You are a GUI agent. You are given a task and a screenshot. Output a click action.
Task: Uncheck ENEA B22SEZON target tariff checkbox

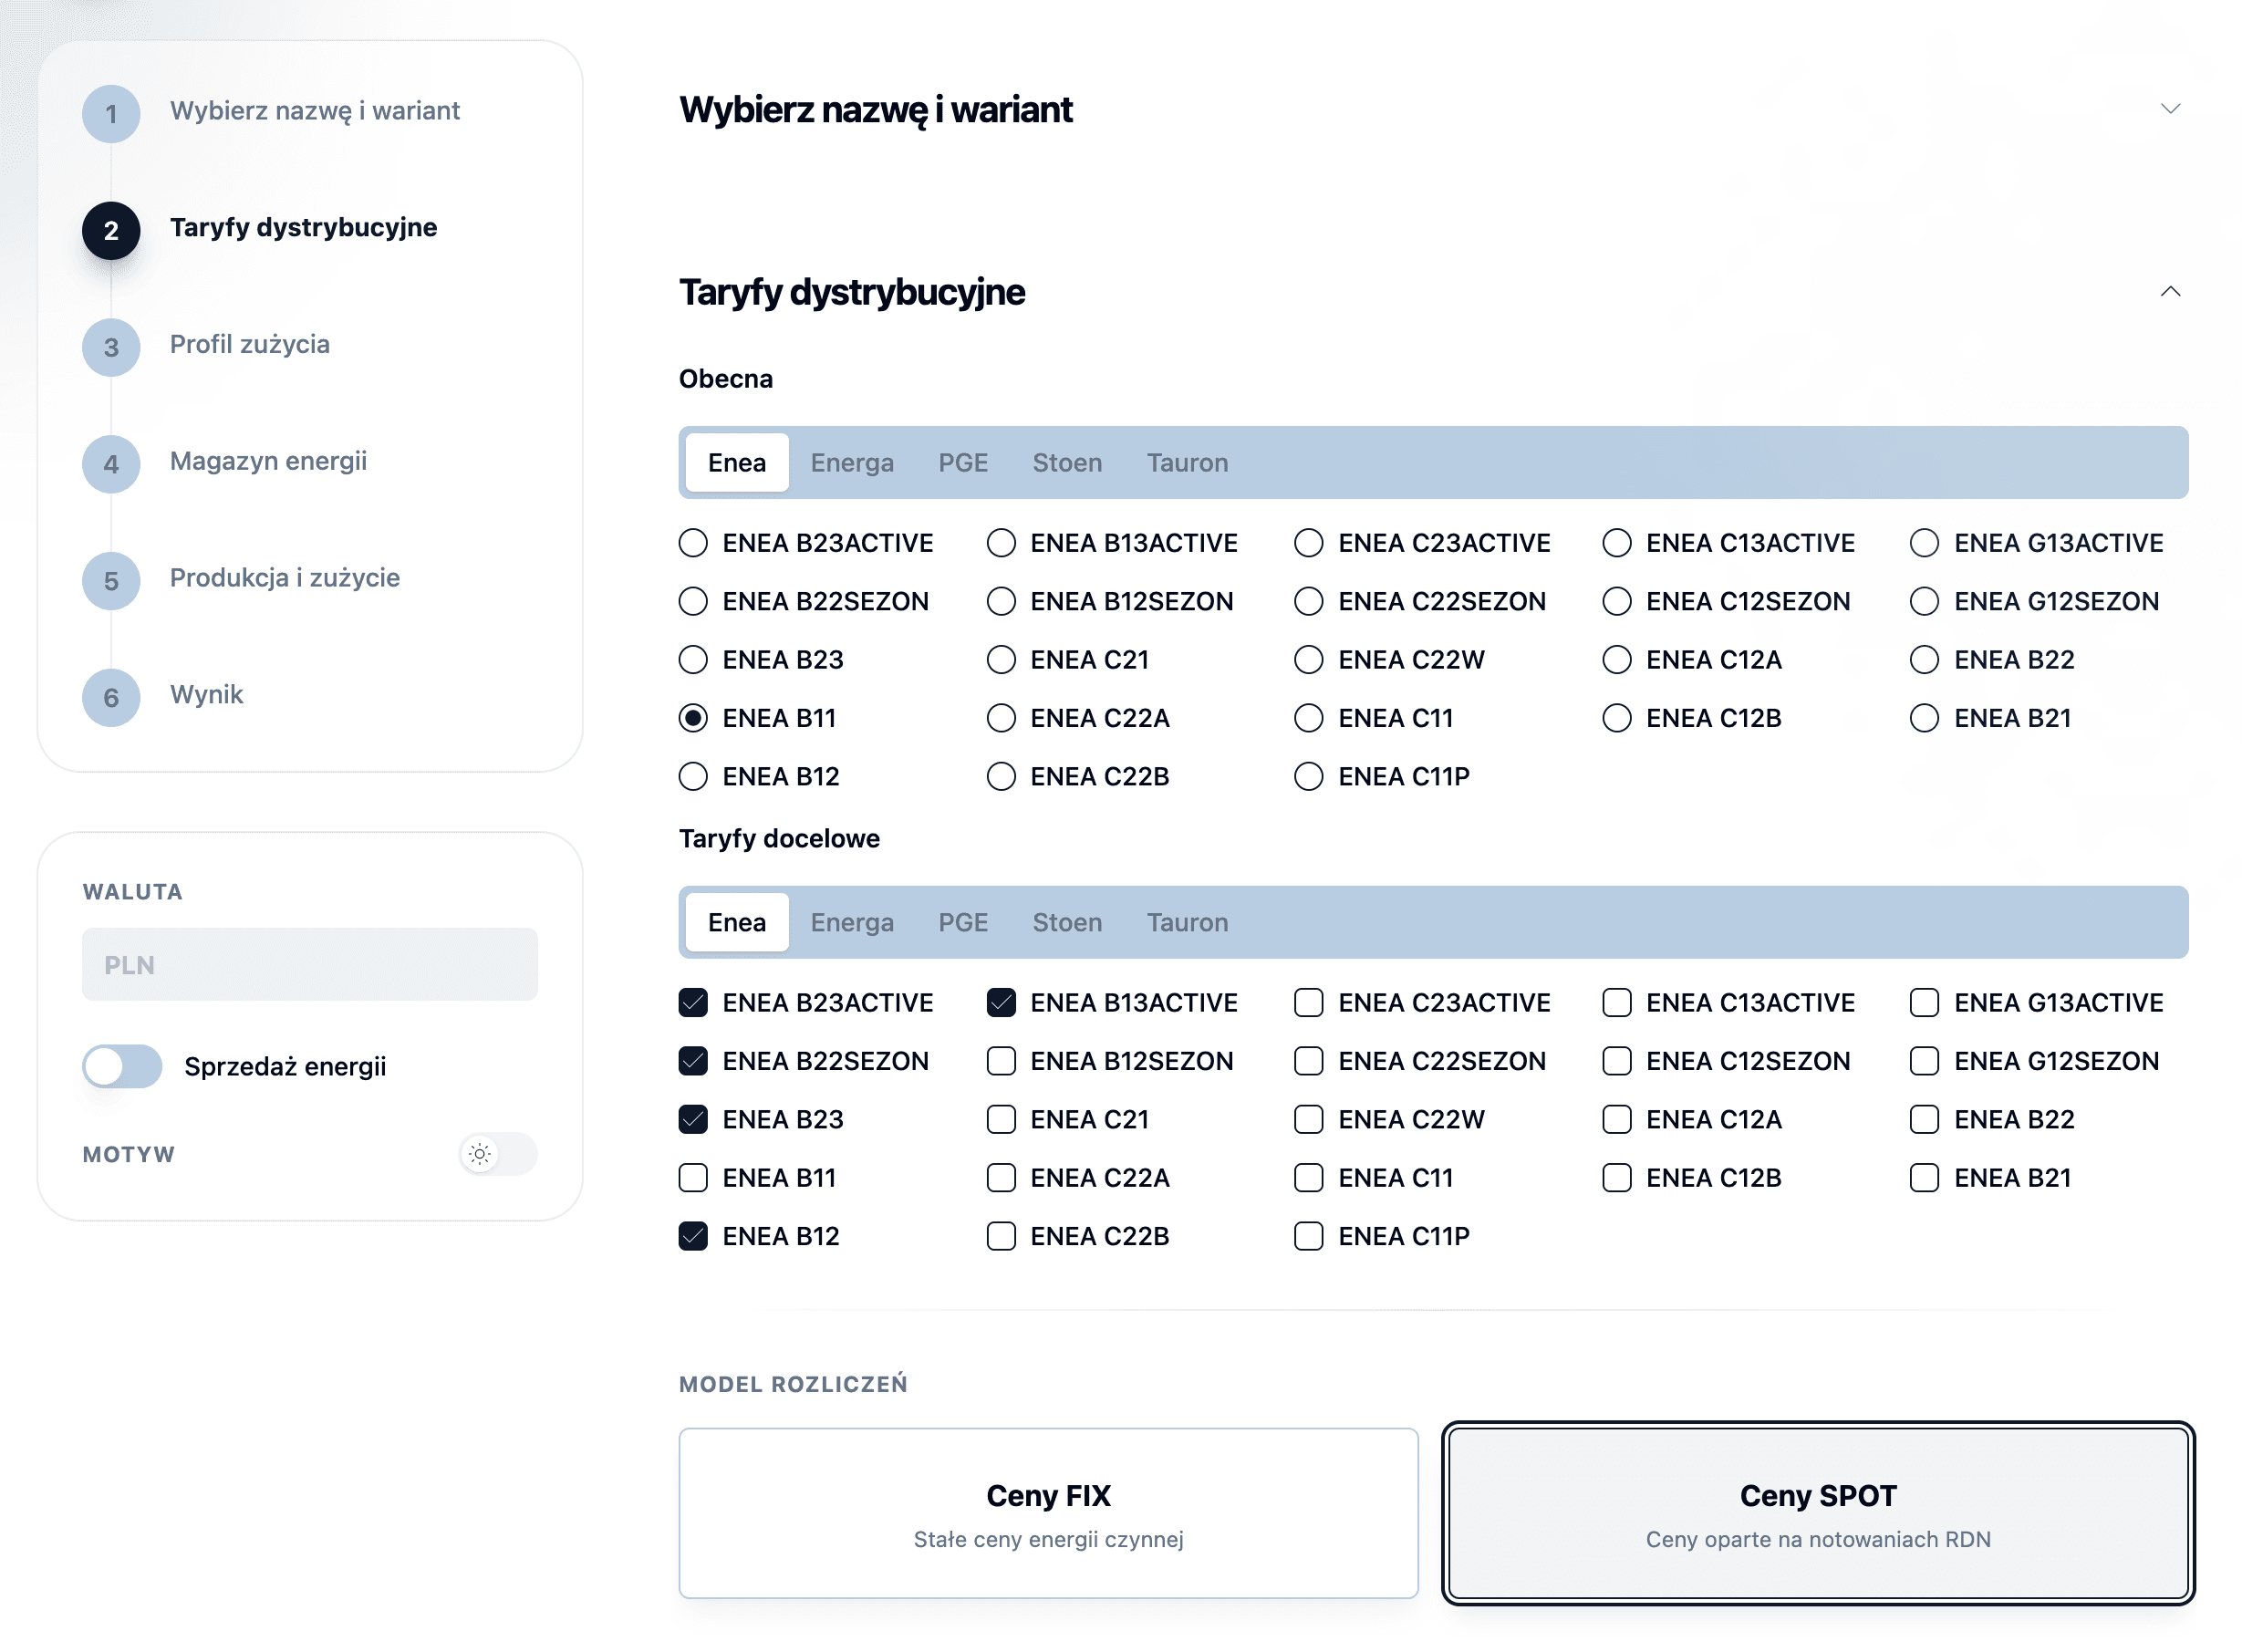pyautogui.click(x=693, y=1061)
